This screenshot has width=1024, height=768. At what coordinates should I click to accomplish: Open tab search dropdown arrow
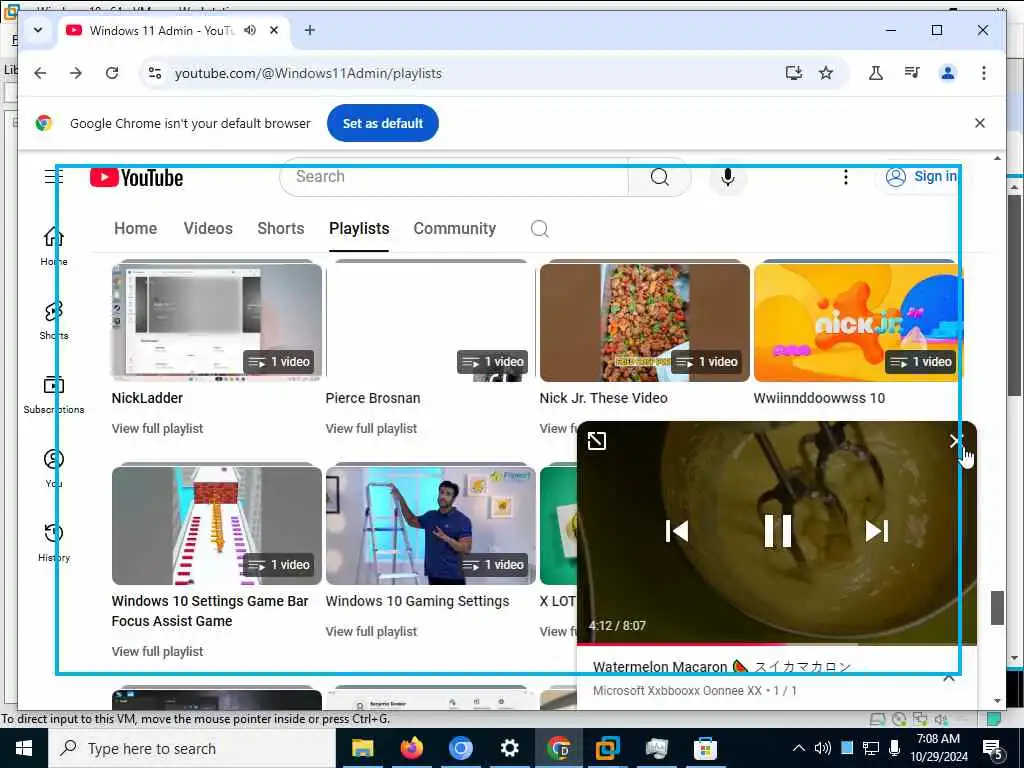(x=38, y=30)
